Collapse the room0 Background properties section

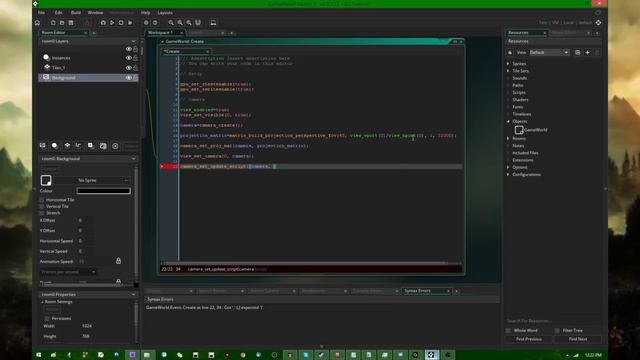click(133, 159)
